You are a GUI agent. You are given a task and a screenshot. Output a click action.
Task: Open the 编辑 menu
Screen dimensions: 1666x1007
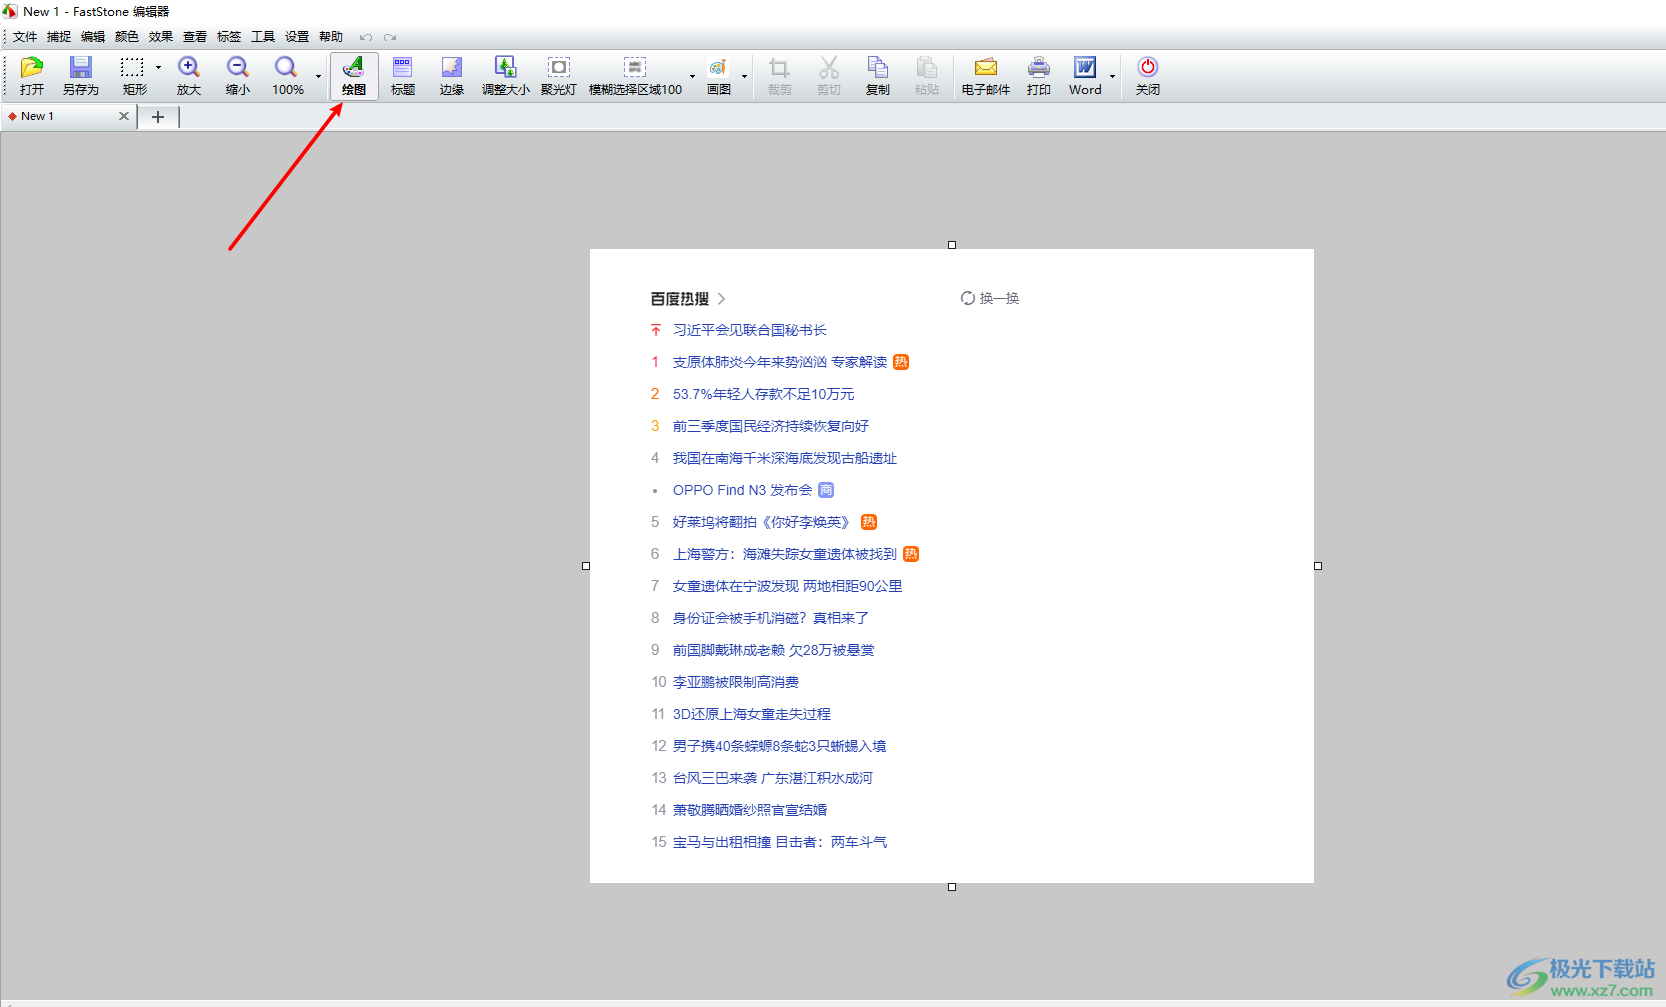(93, 37)
